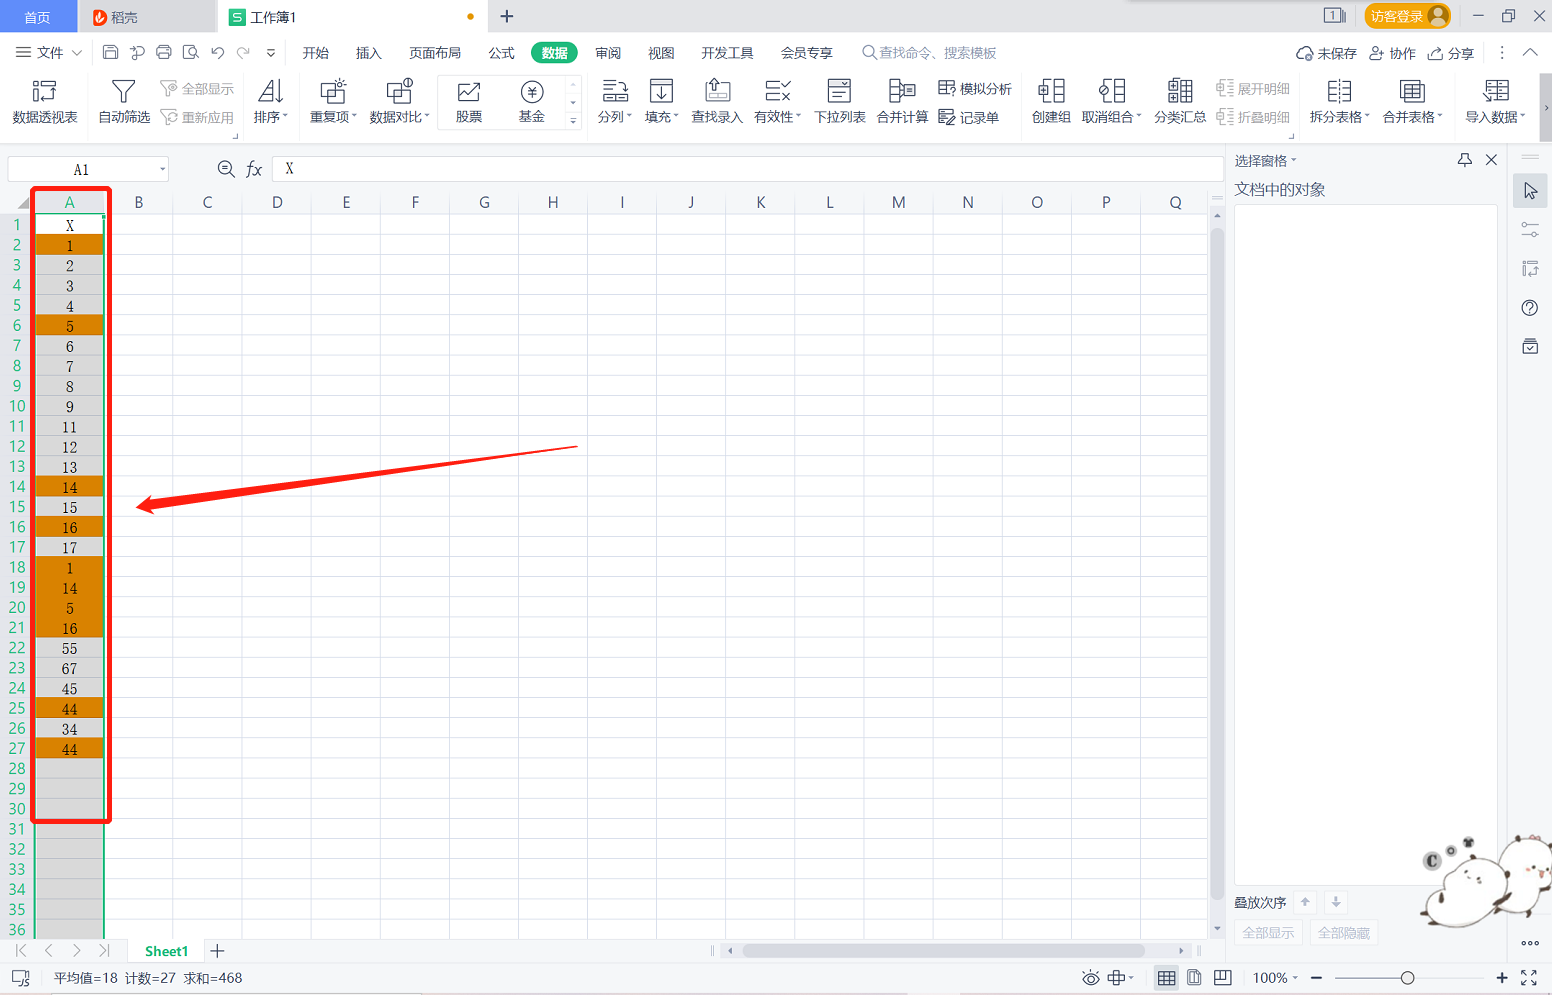1552x995 pixels.
Task: Click the 查找命令 search commands box
Action: [x=929, y=53]
